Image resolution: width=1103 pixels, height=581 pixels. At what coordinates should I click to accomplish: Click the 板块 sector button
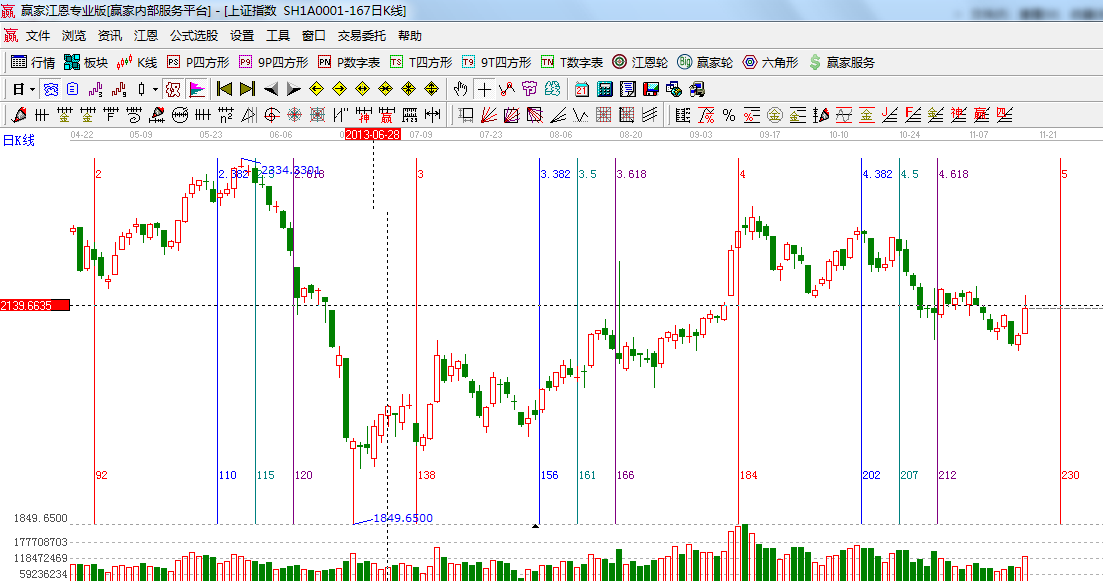tap(85, 62)
